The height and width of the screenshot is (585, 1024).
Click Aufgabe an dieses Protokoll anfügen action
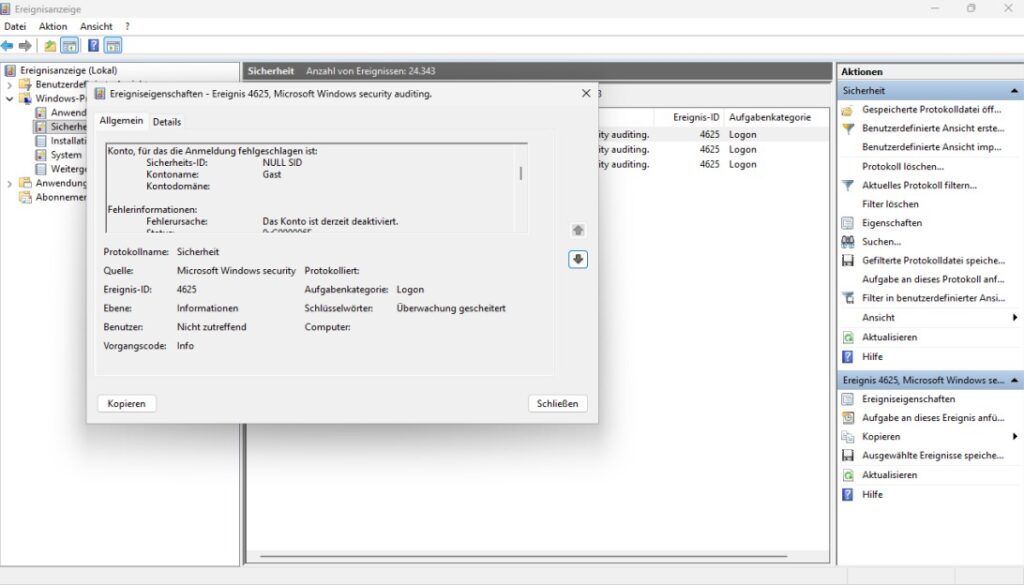point(933,279)
